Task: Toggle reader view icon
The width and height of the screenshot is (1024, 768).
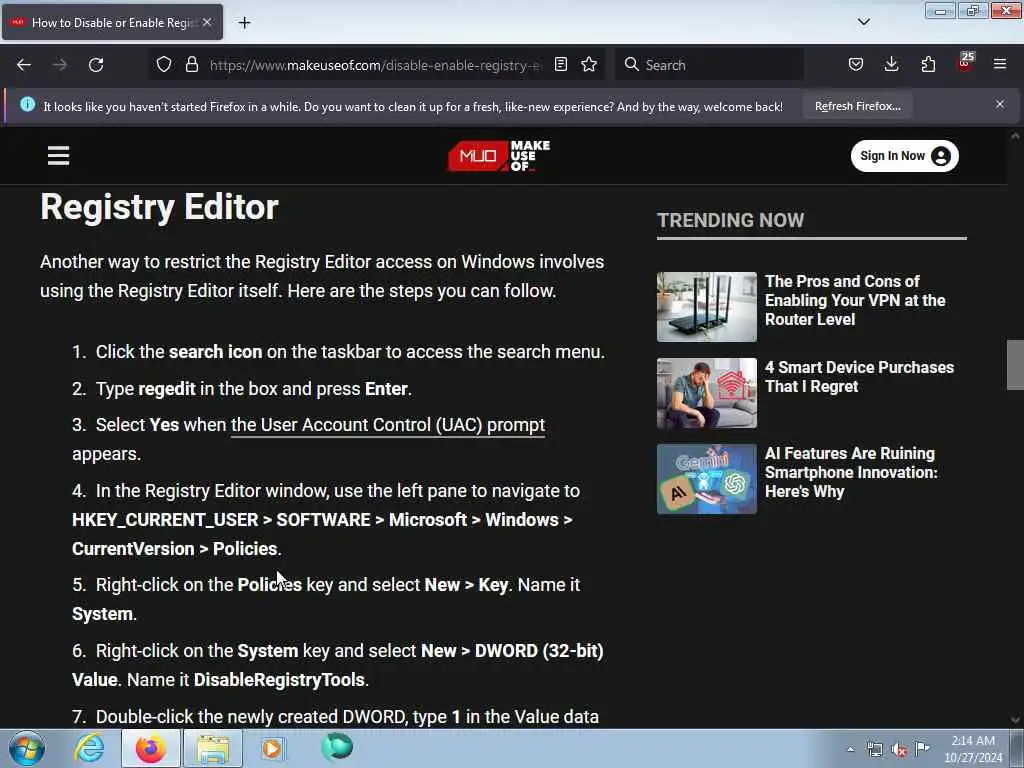Action: pyautogui.click(x=560, y=65)
